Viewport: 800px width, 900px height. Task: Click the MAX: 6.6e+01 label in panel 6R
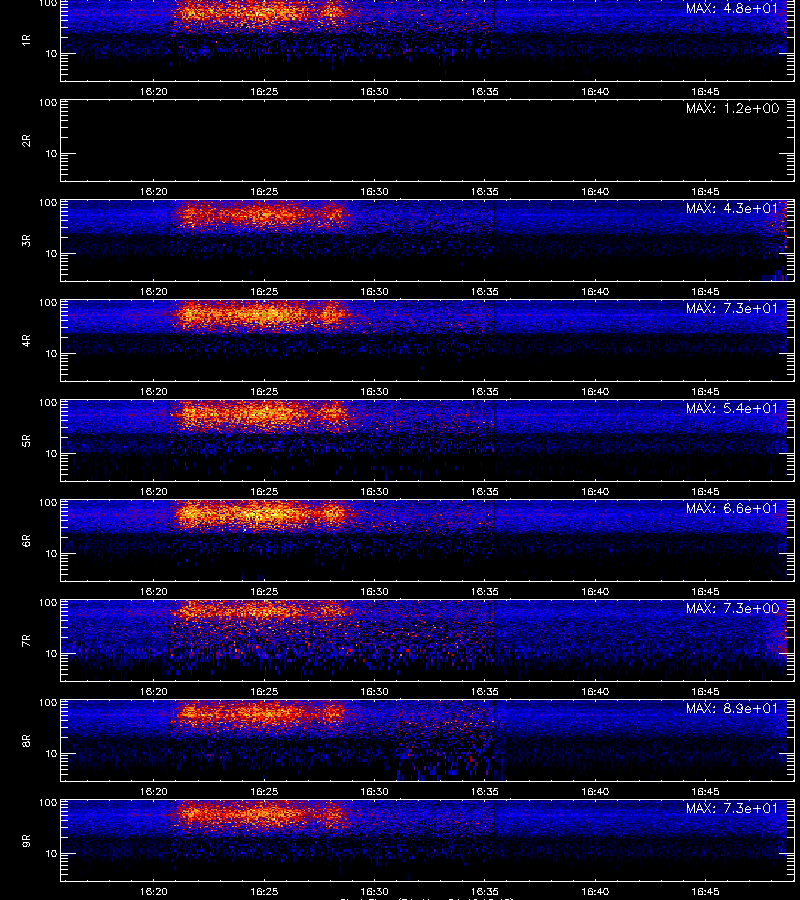732,508
